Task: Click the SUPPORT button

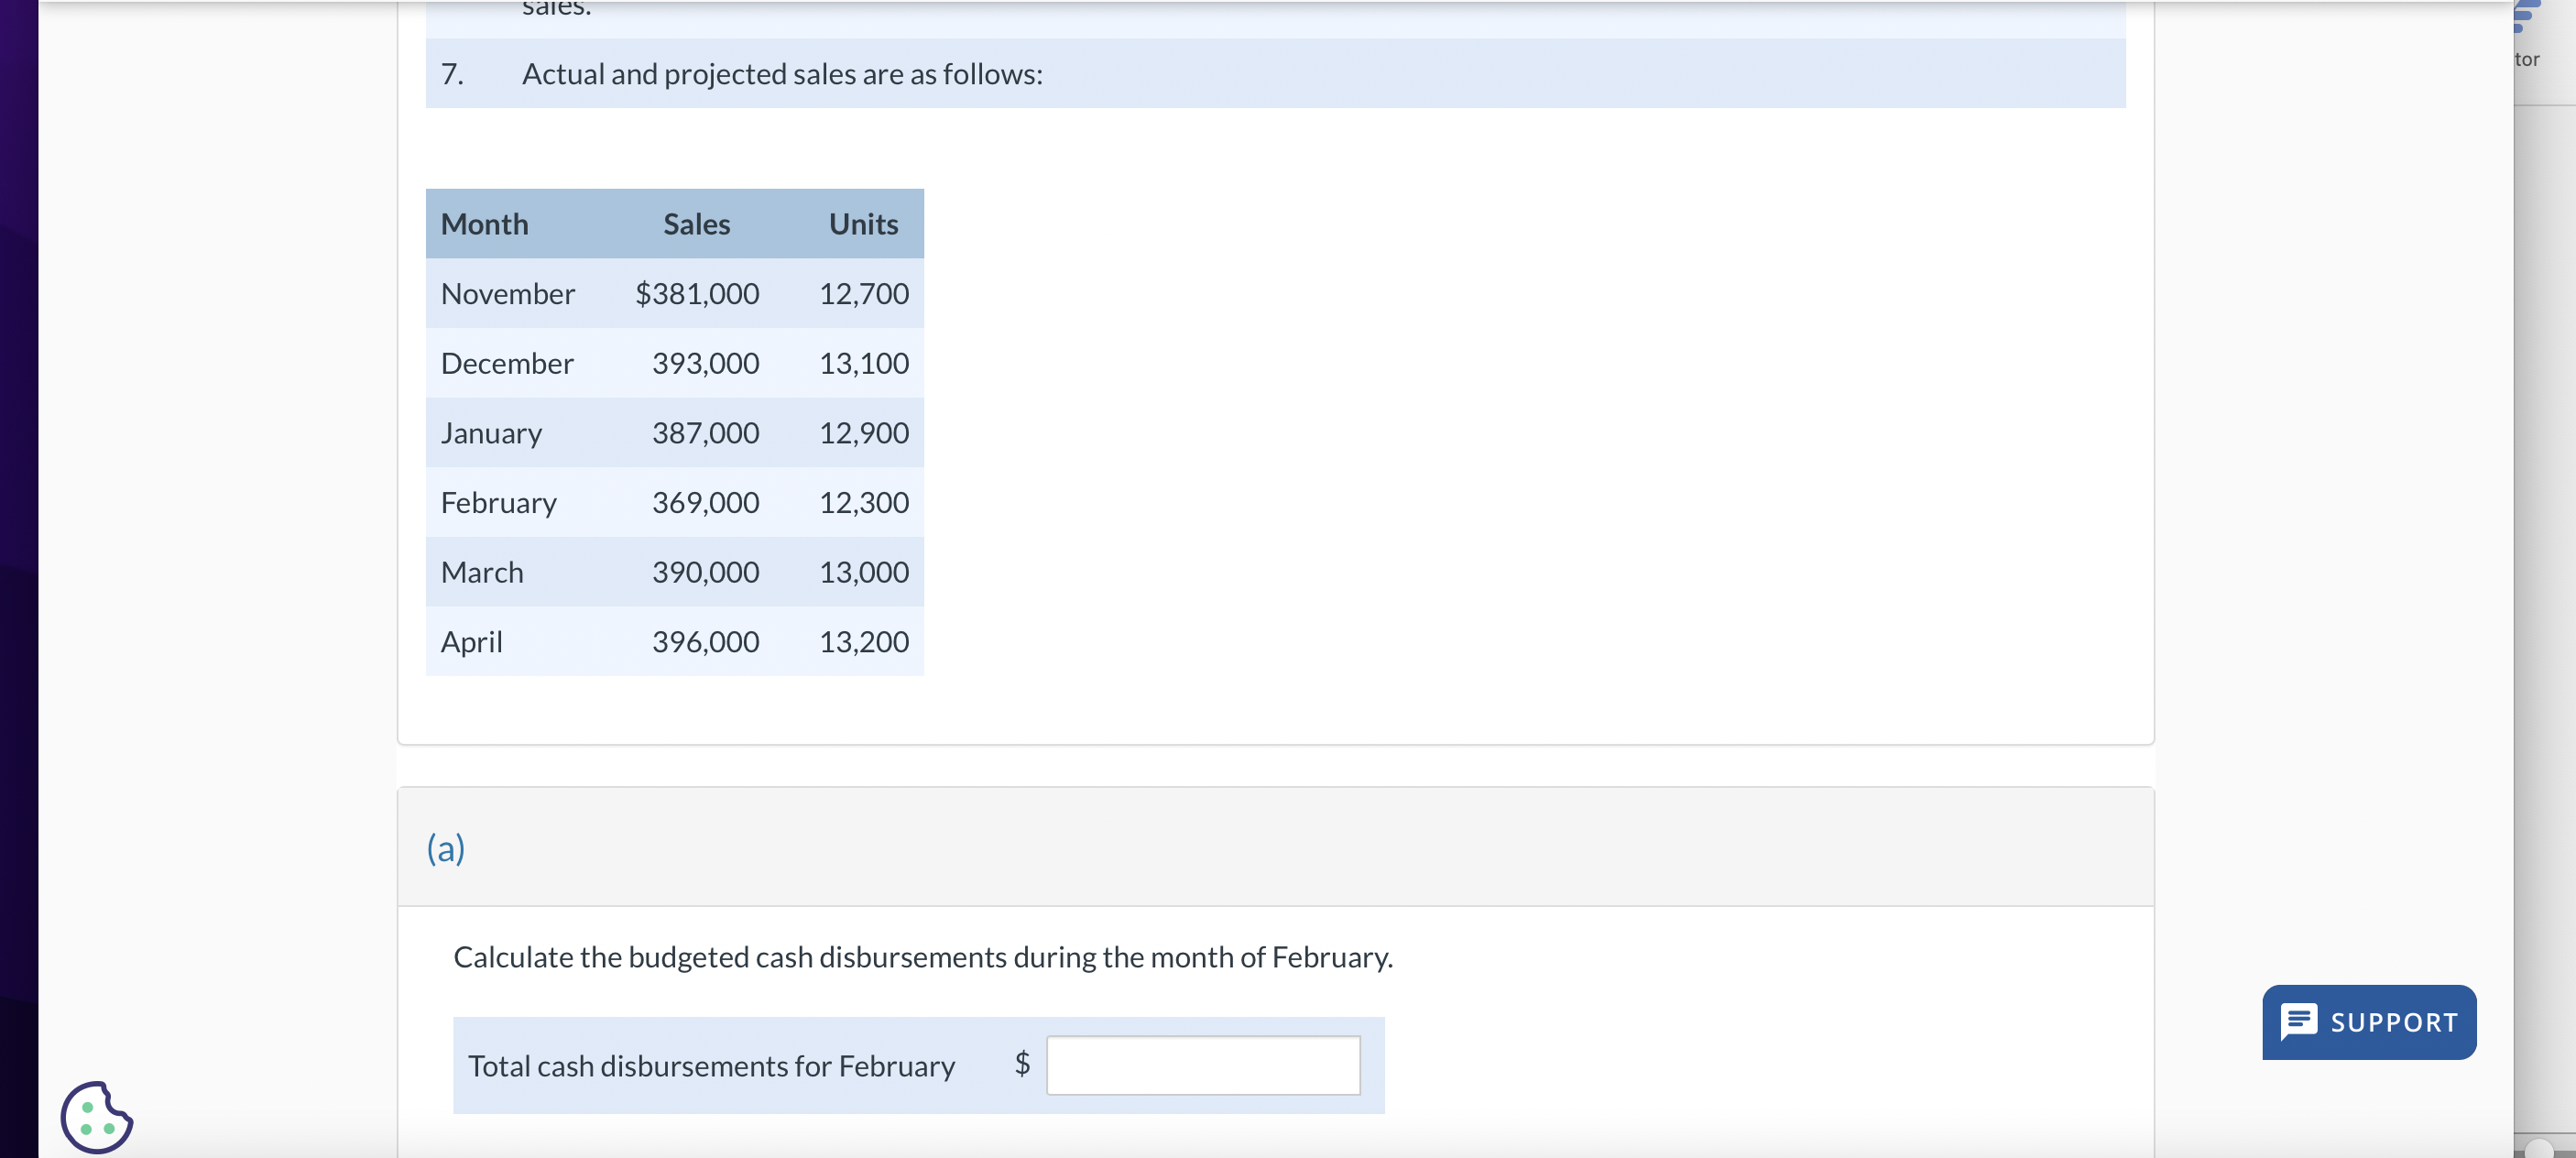Action: [x=2368, y=1021]
